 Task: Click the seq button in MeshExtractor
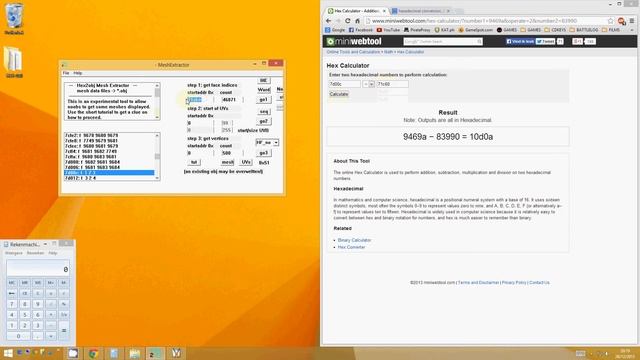264,111
